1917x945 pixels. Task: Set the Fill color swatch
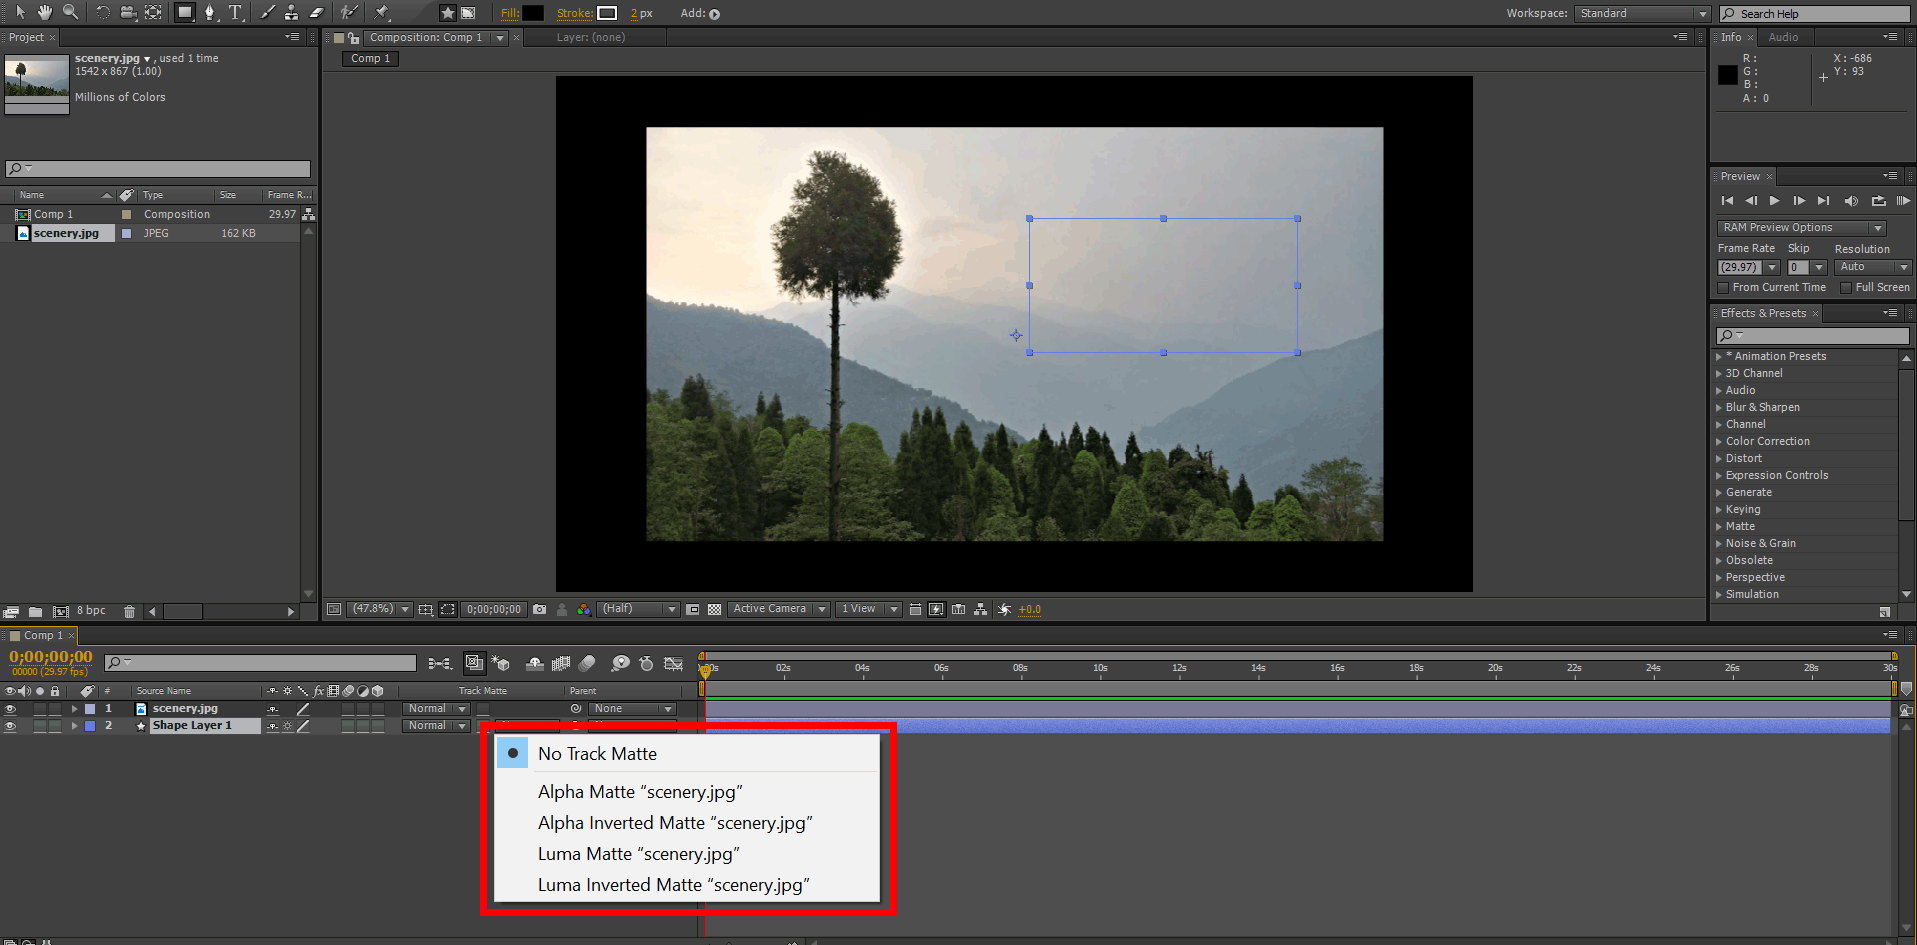533,13
